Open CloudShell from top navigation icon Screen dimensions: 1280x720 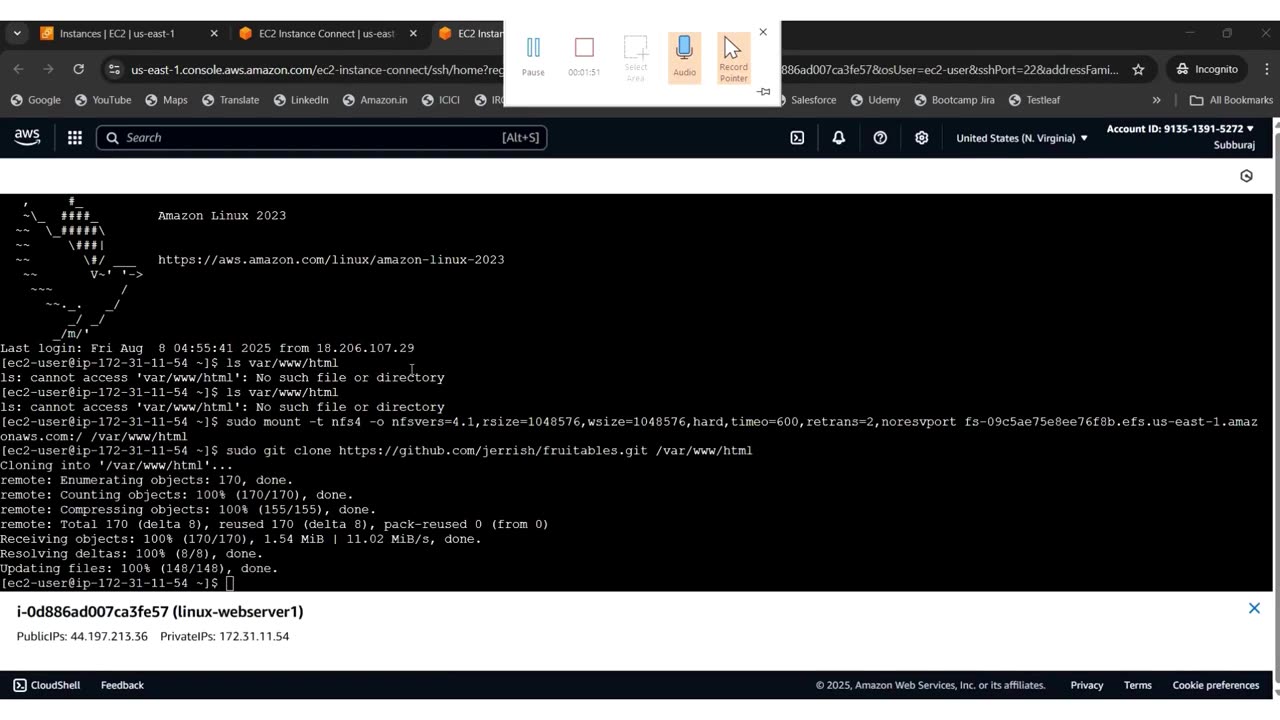click(797, 138)
